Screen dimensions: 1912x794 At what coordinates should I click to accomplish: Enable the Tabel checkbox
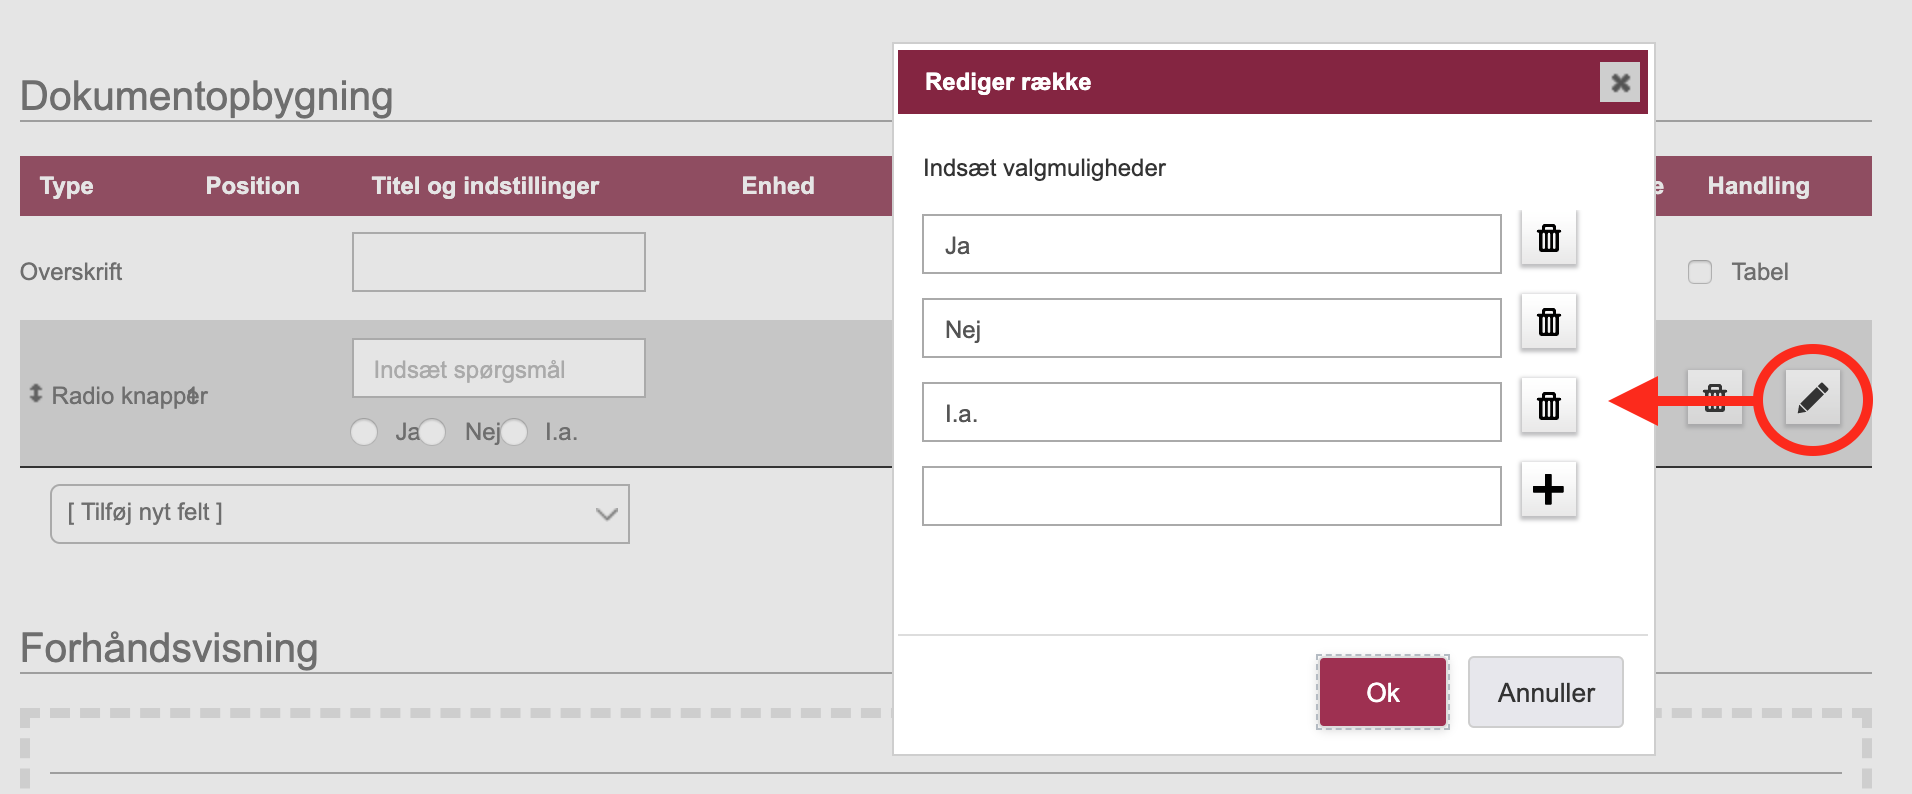pos(1700,272)
